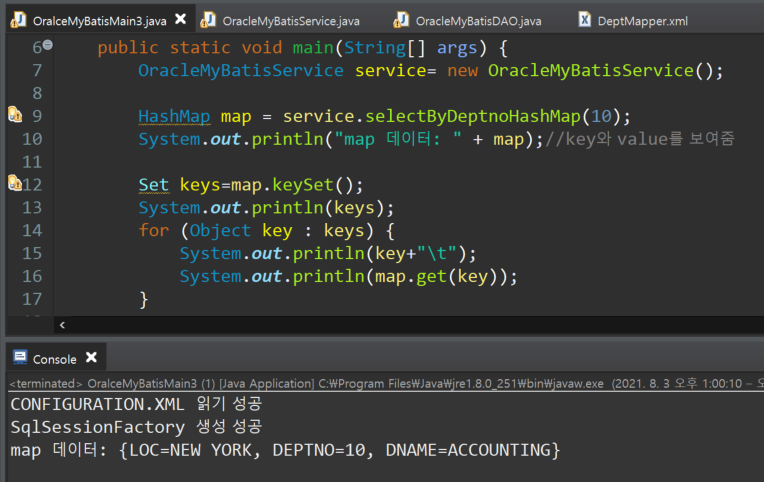Close the OralceMyBatisMain3.java editor tab
The image size is (764, 482).
(x=181, y=19)
